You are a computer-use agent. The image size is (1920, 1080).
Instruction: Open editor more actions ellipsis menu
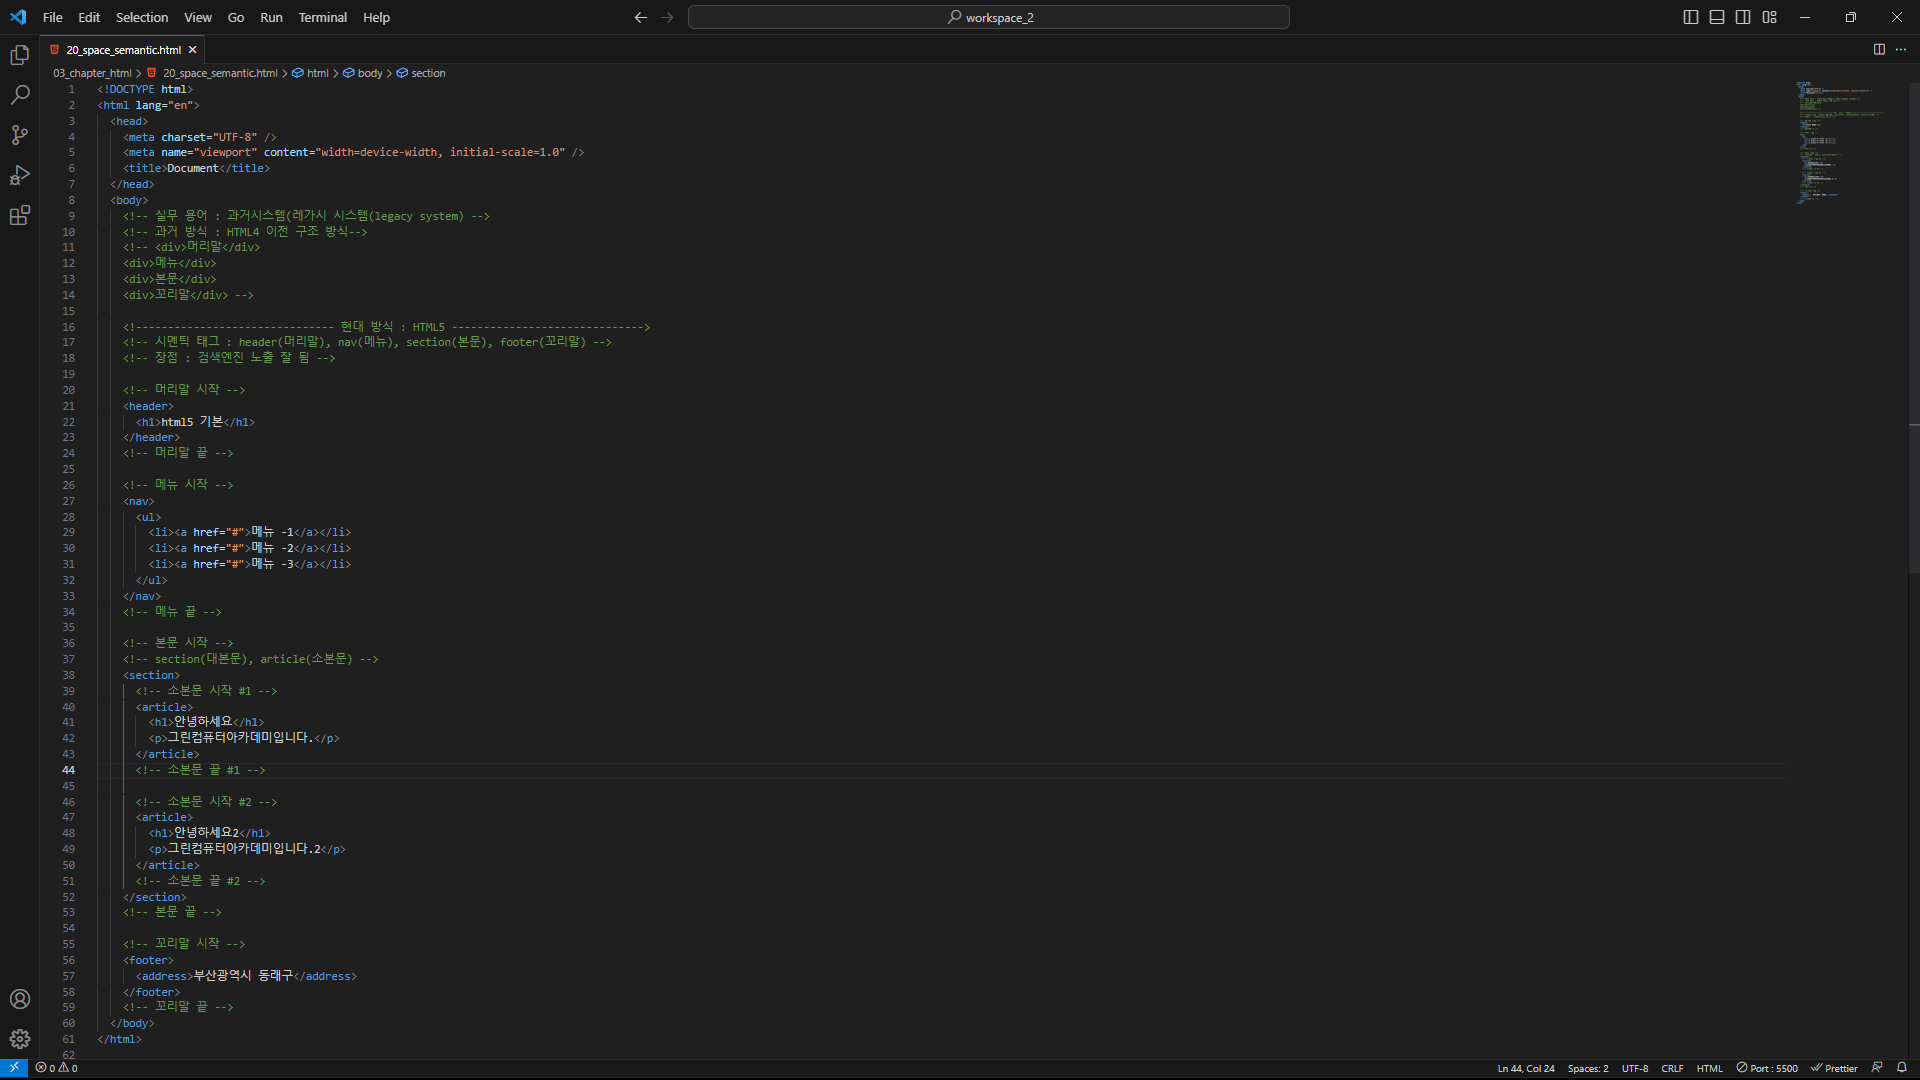(1901, 49)
